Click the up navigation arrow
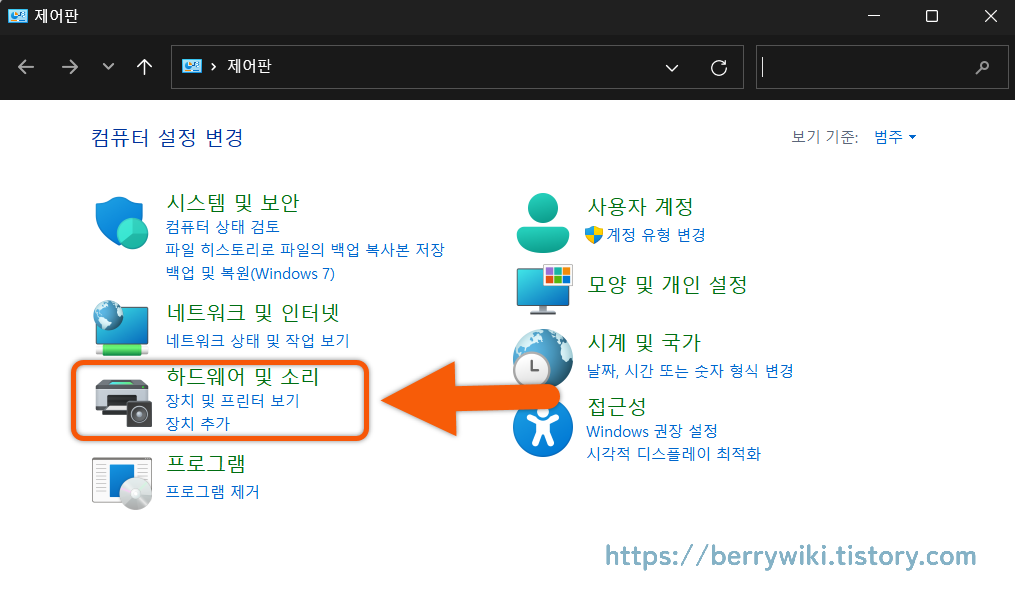 pyautogui.click(x=143, y=67)
